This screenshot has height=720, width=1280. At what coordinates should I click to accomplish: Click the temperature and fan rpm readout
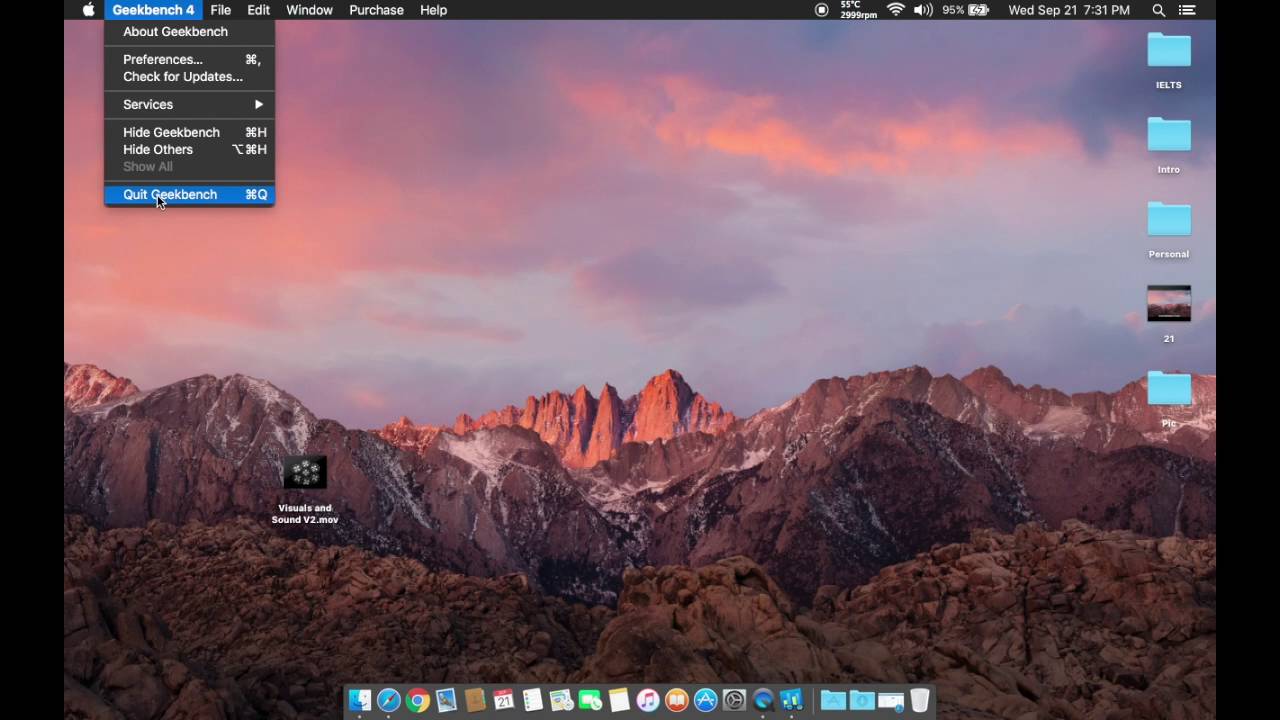click(x=858, y=10)
